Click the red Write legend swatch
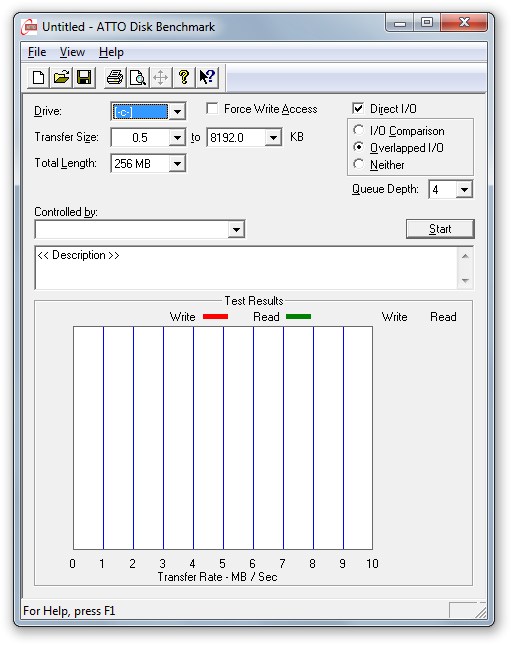The height and width of the screenshot is (646, 512). 215,316
